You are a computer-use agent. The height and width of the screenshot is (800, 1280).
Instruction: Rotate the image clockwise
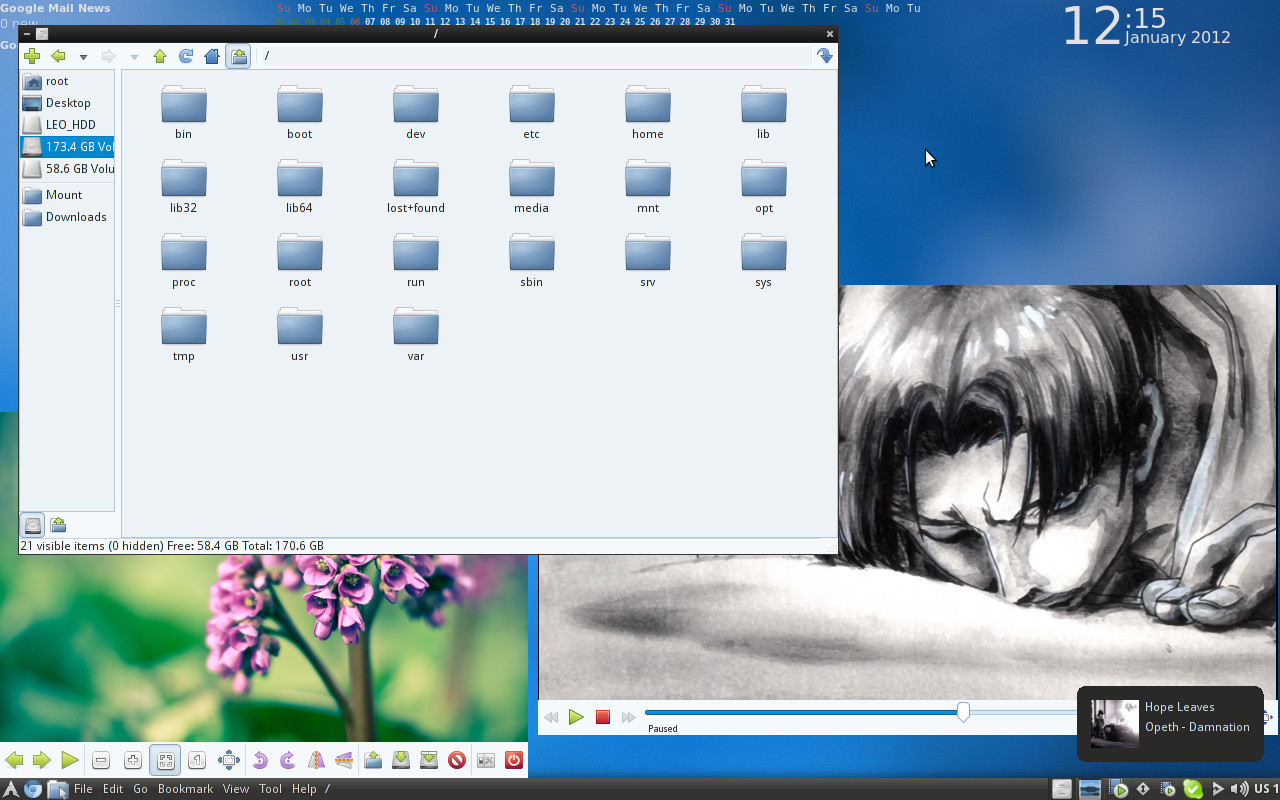tap(288, 761)
